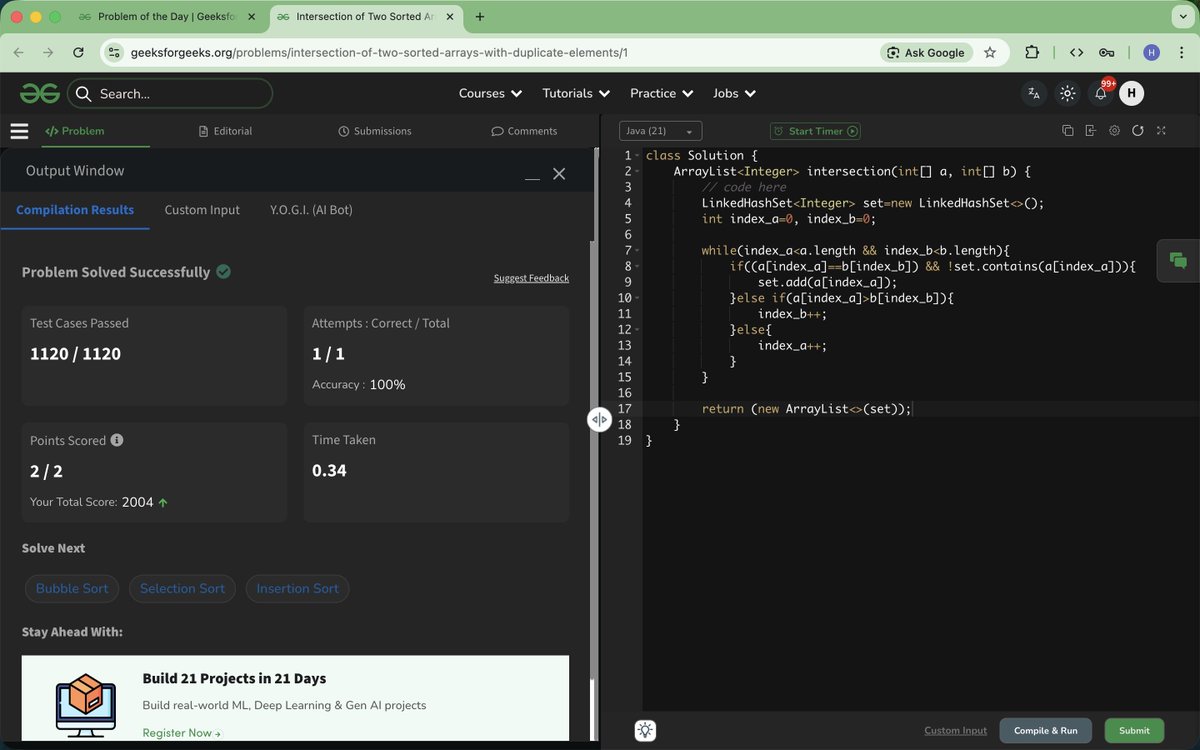Click the Build 21 Projects thumbnail image

[x=86, y=706]
